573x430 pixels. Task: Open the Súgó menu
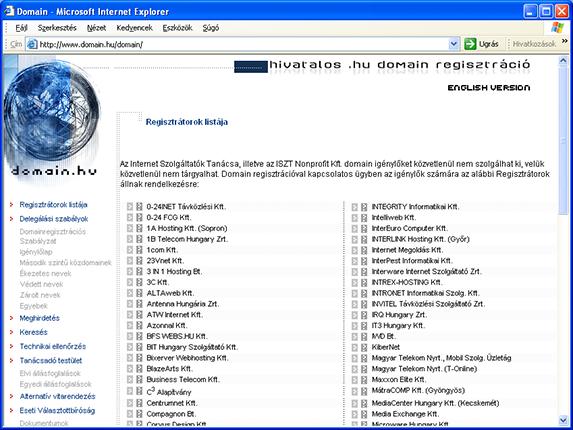tap(210, 28)
